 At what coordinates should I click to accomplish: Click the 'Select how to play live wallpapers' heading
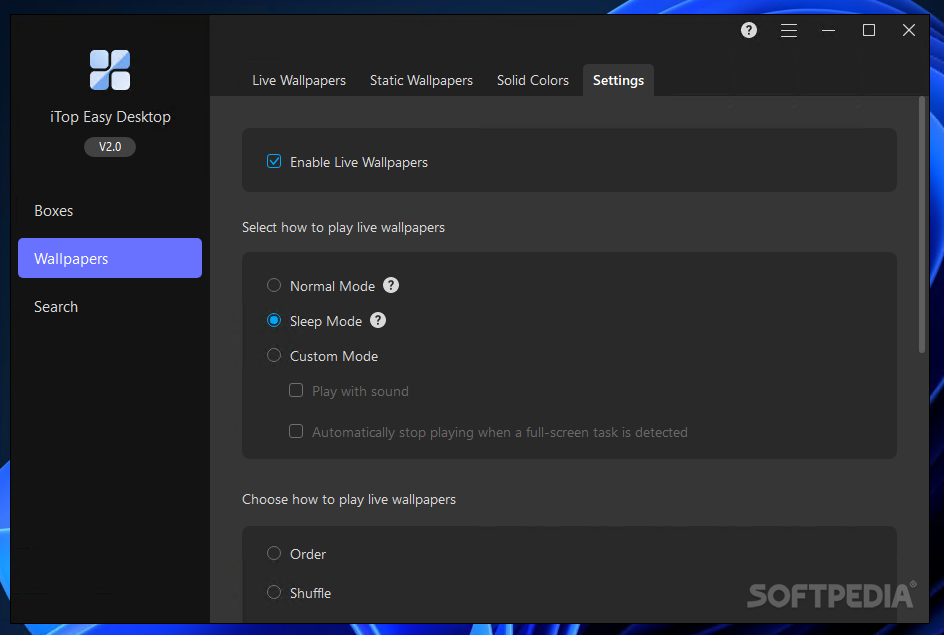[x=343, y=228]
